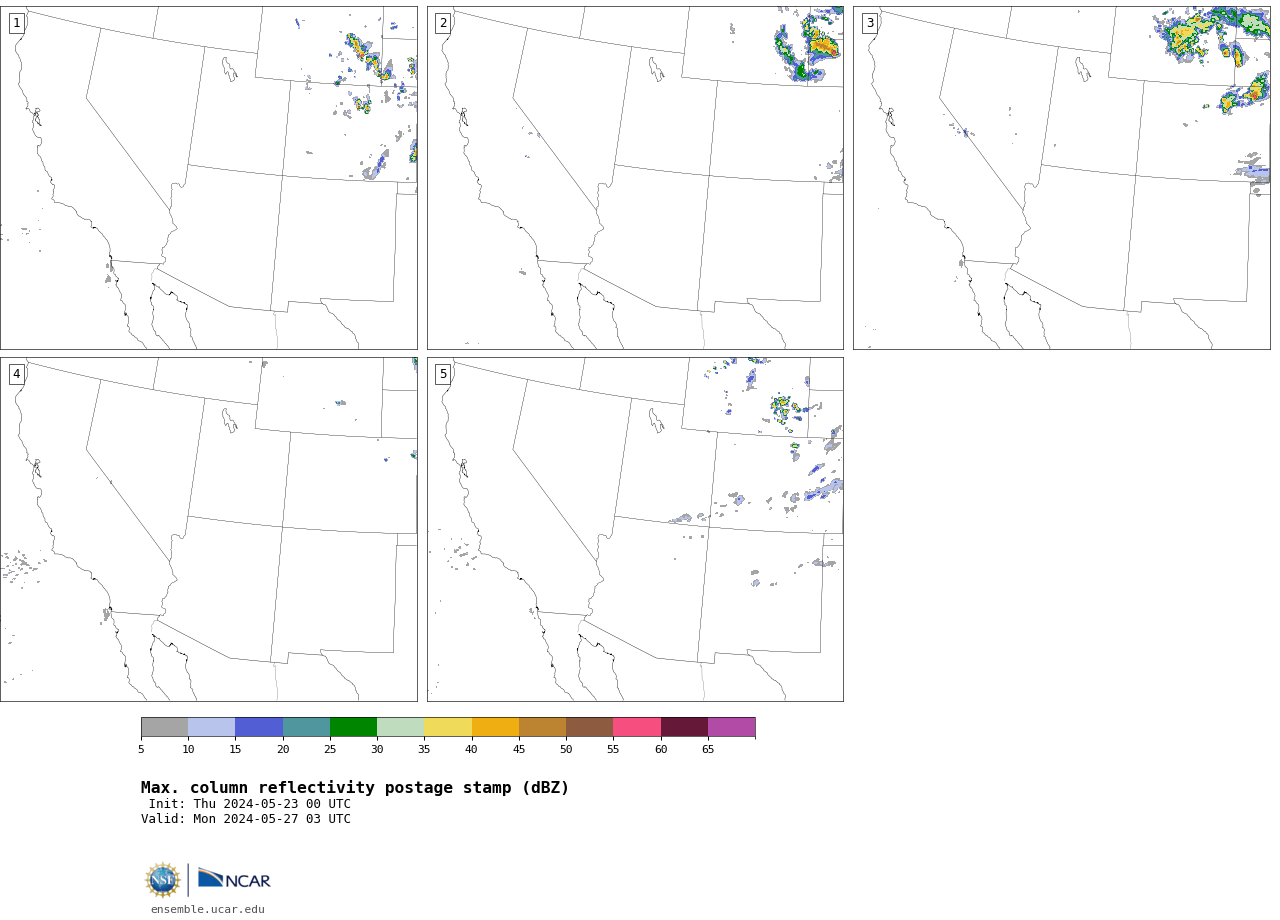The height and width of the screenshot is (920, 1280).
Task: Pick the gray 5-10 dBZ color swatch
Action: (x=165, y=727)
